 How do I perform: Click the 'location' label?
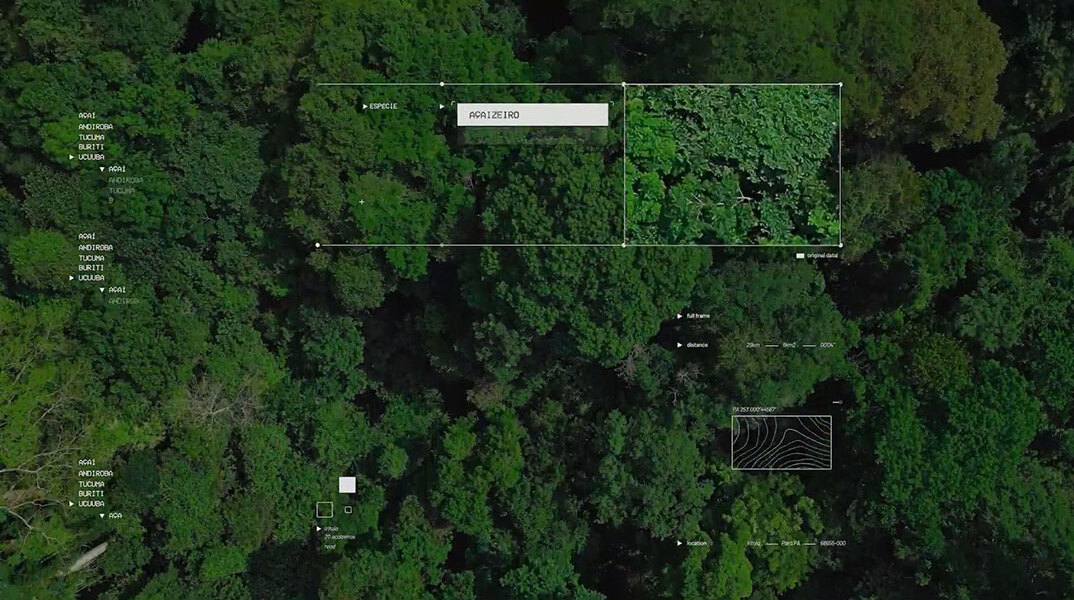tap(697, 544)
